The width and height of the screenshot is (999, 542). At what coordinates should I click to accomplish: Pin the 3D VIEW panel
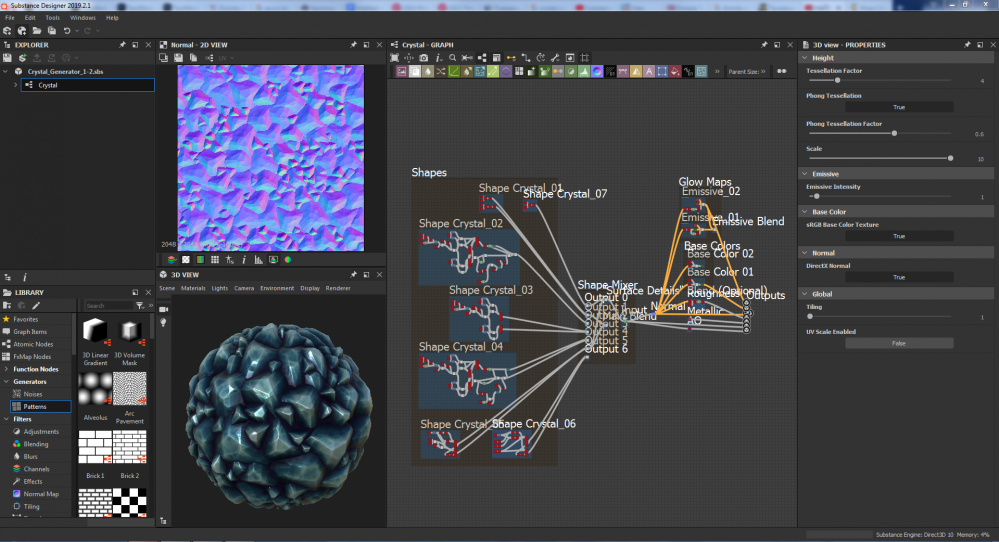(x=354, y=274)
